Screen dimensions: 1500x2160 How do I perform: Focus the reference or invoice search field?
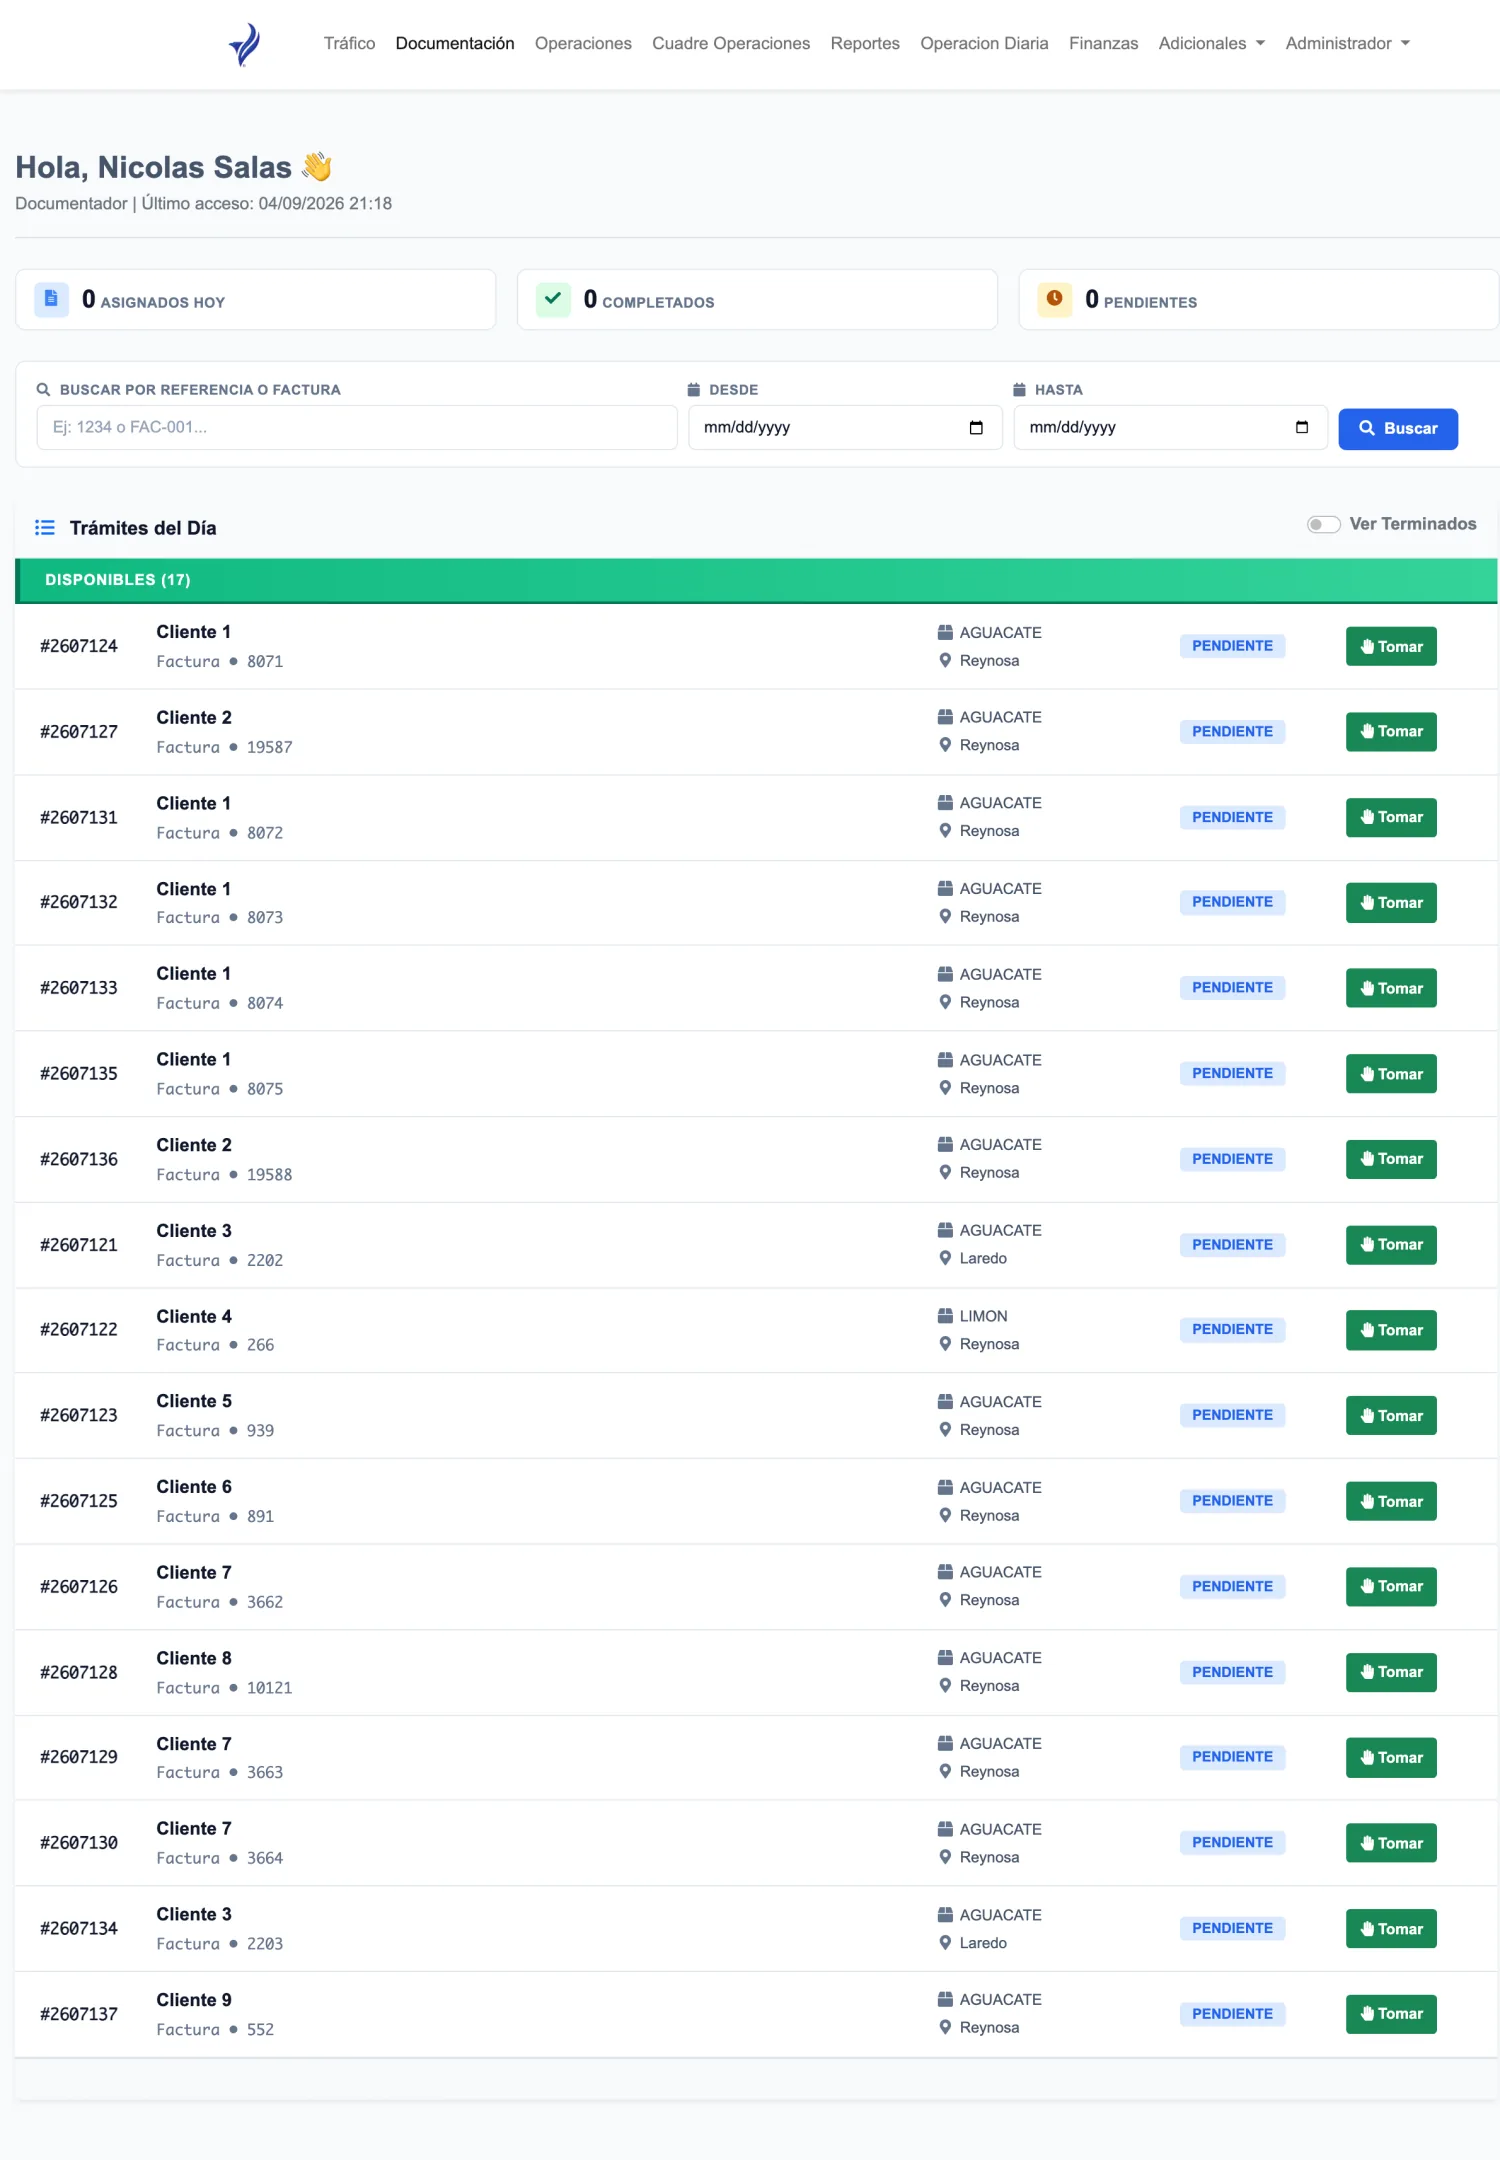coord(357,427)
